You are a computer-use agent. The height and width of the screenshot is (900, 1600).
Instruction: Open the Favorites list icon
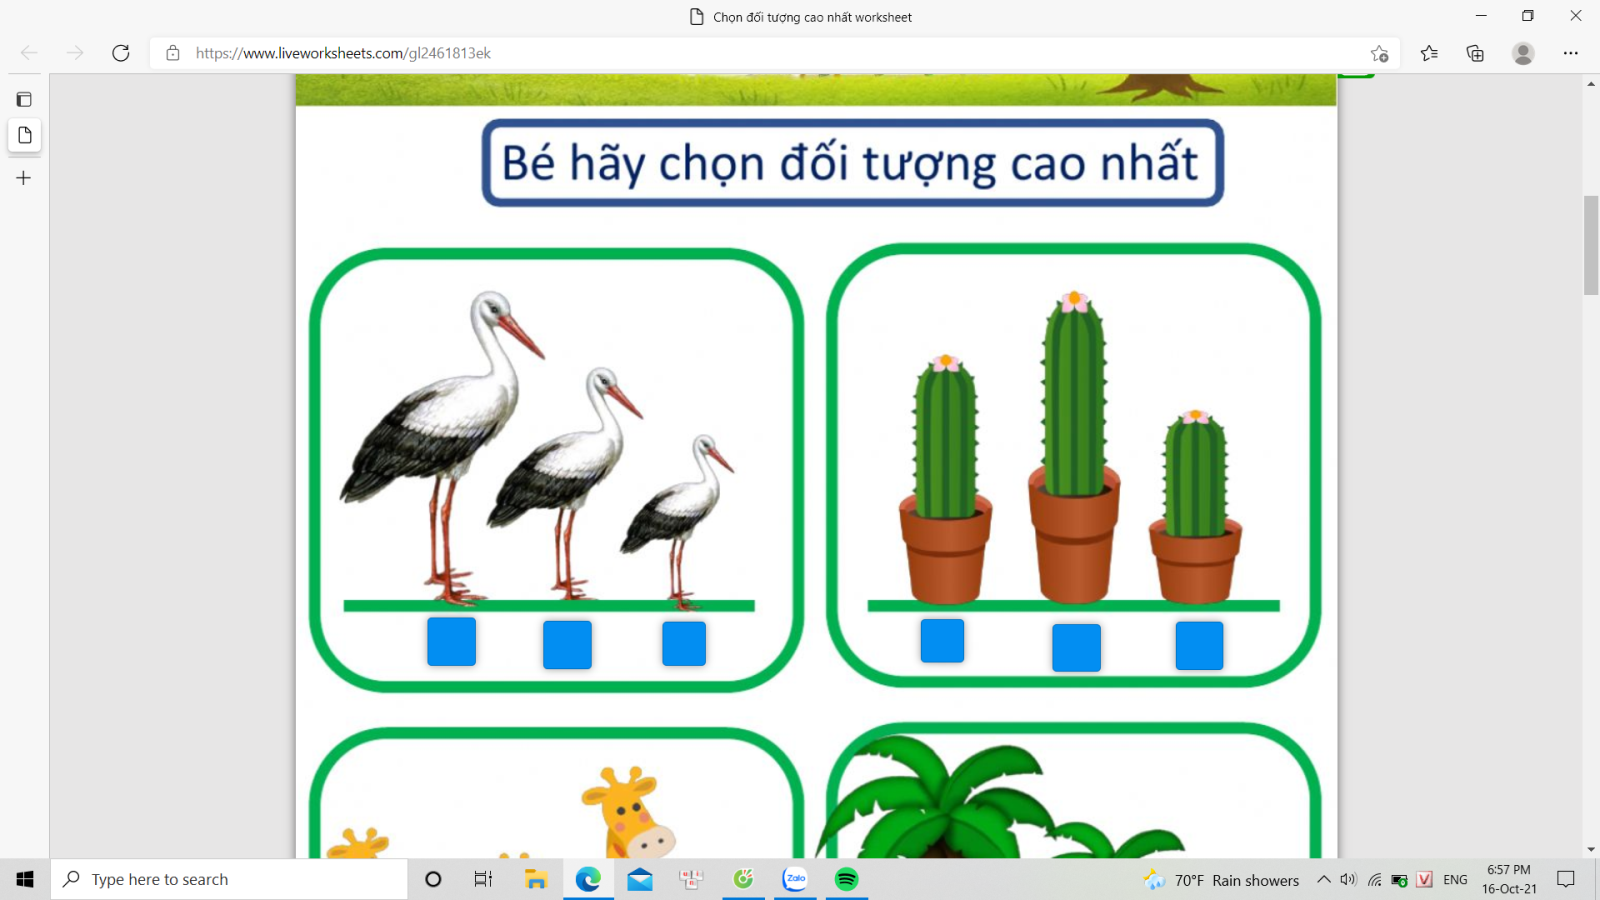(1429, 53)
